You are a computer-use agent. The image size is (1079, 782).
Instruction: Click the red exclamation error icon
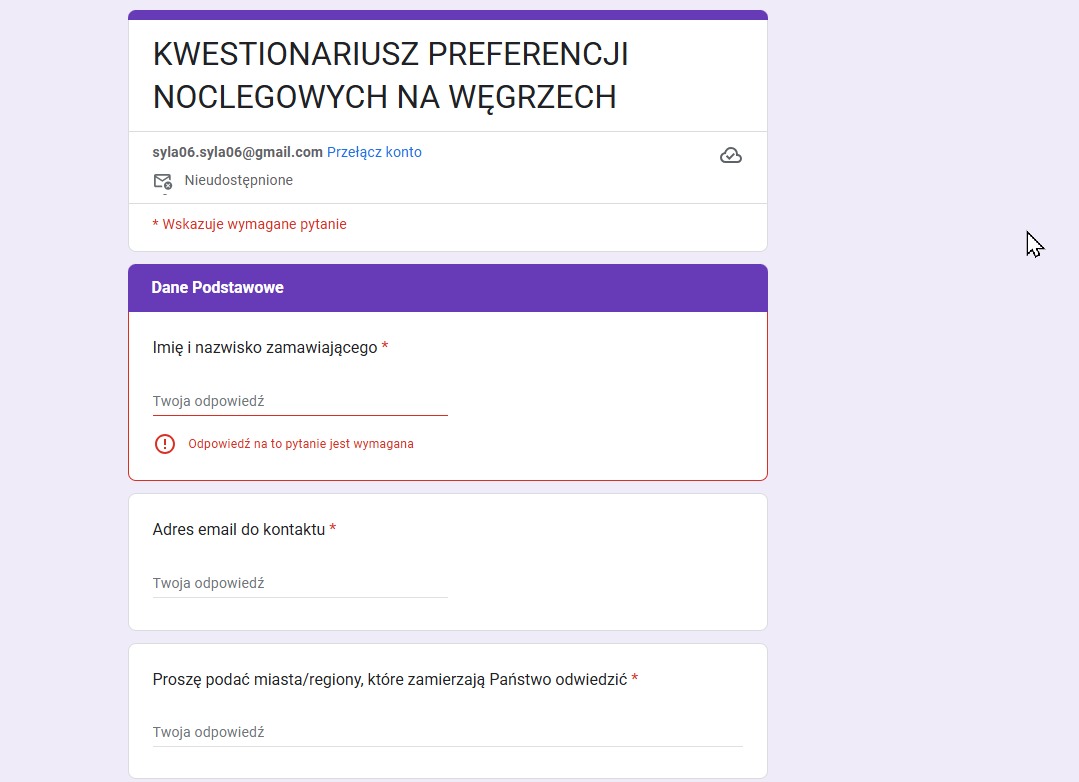pyautogui.click(x=164, y=444)
